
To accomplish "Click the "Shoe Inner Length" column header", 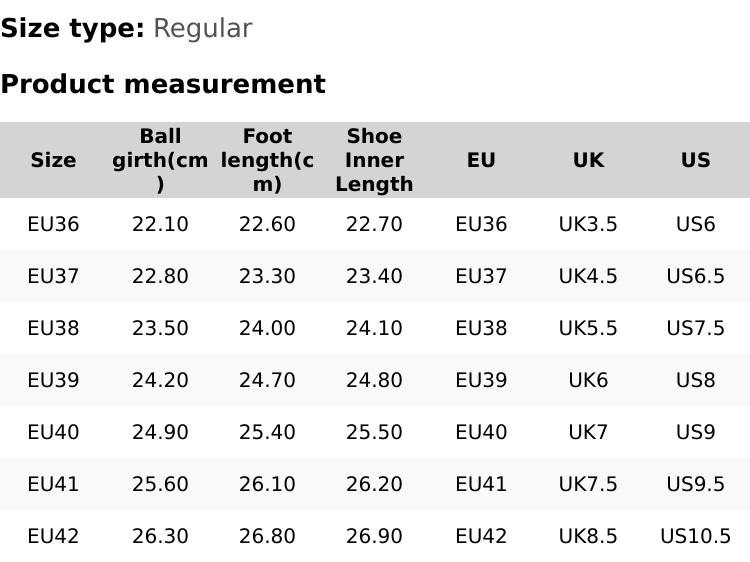I will point(374,160).
